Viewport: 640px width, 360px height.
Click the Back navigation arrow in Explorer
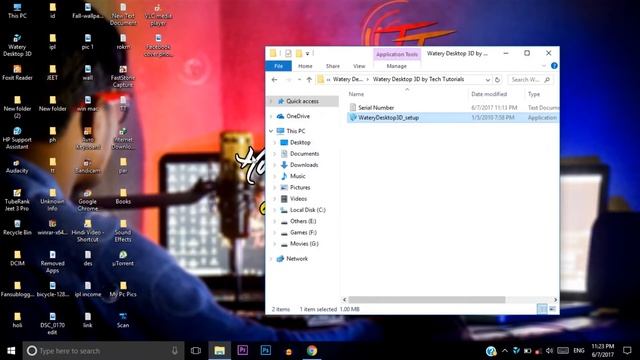click(x=274, y=80)
